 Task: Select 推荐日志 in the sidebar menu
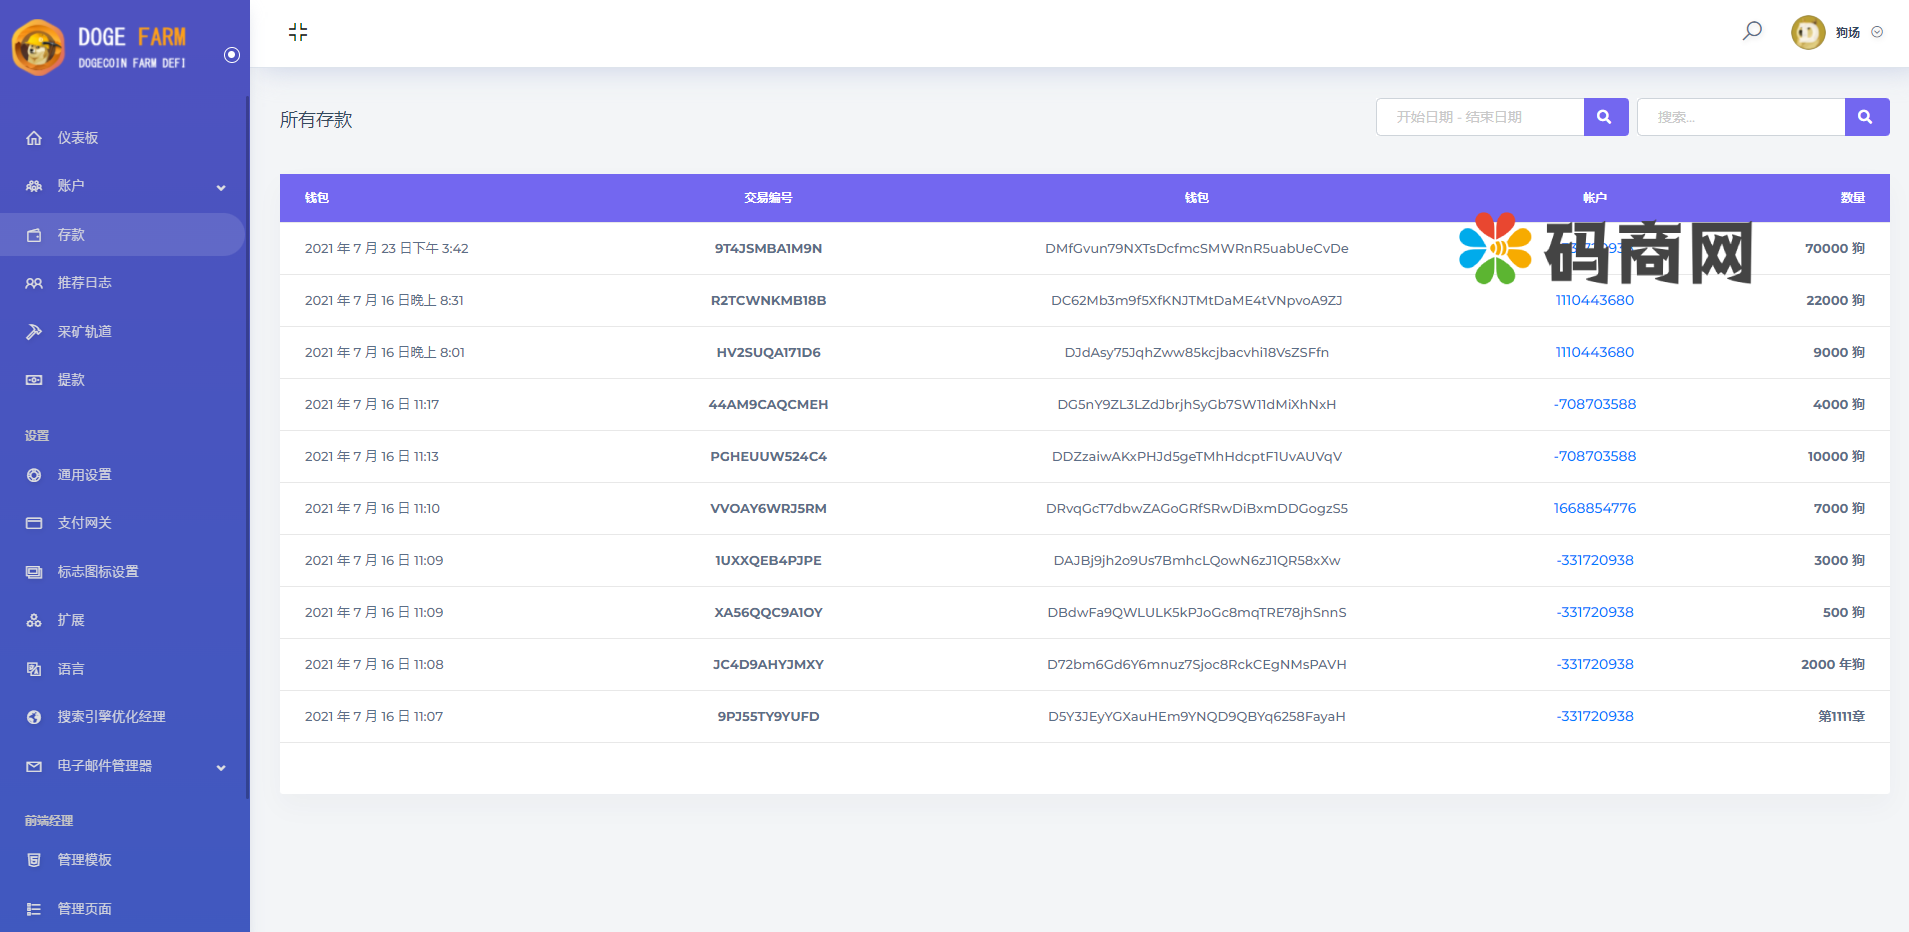pos(84,283)
